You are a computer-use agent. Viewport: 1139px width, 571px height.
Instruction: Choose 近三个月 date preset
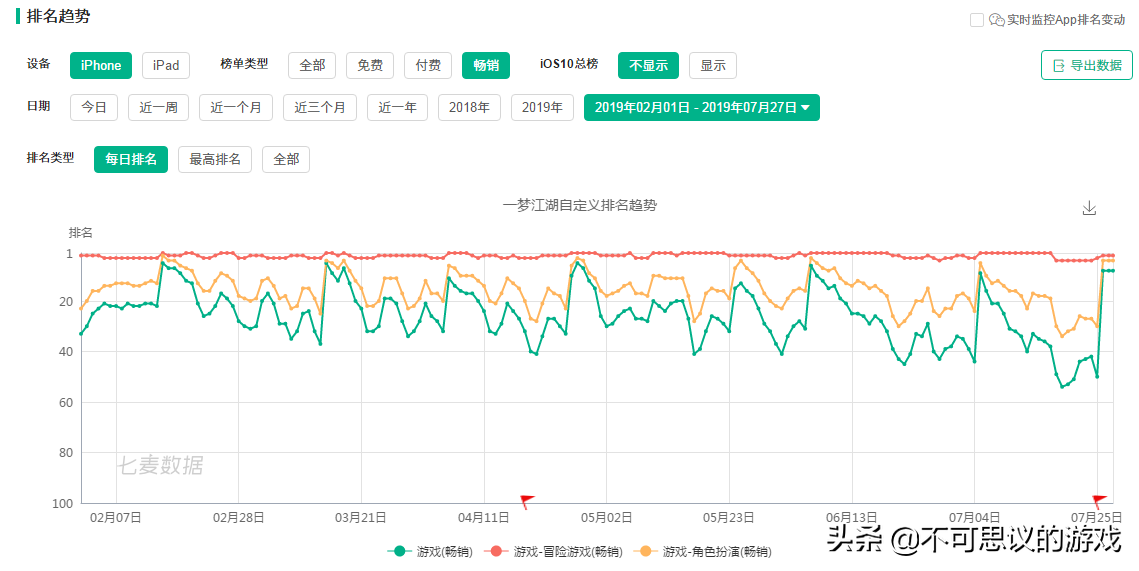pyautogui.click(x=320, y=107)
